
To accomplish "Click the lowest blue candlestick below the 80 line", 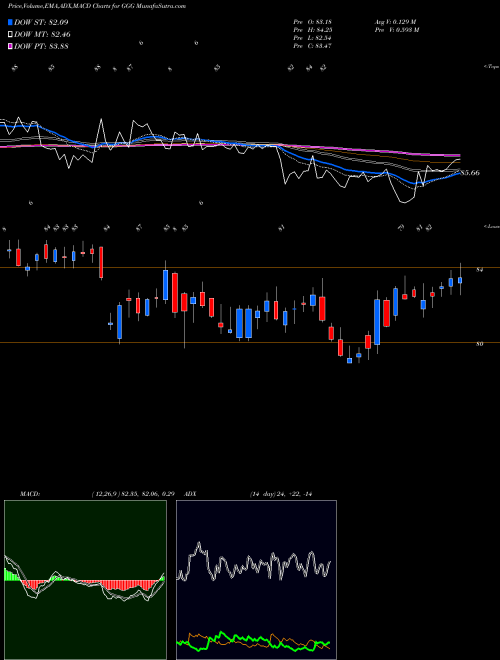I will coord(349,361).
